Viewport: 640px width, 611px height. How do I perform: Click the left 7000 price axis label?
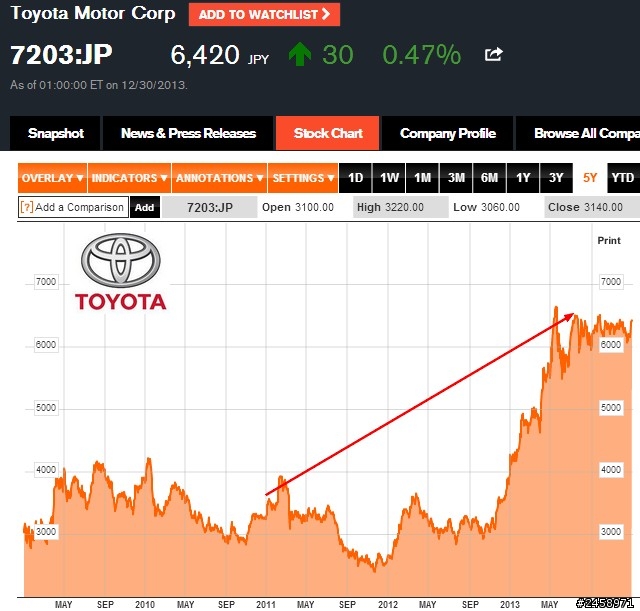(x=46, y=282)
